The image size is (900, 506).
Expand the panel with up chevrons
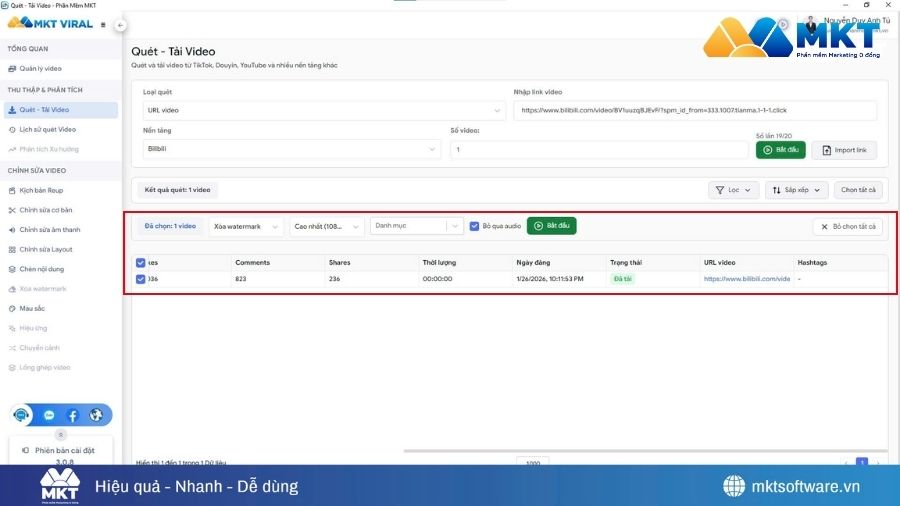click(61, 435)
